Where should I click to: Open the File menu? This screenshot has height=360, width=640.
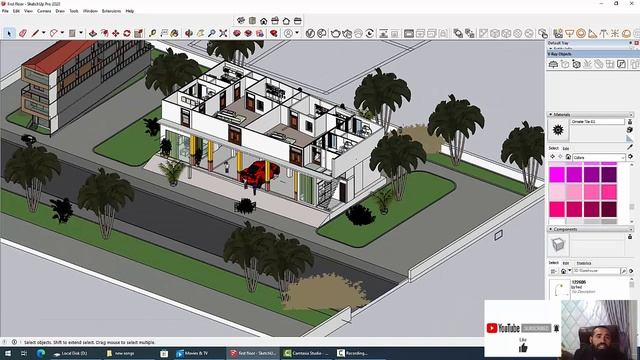5,11
